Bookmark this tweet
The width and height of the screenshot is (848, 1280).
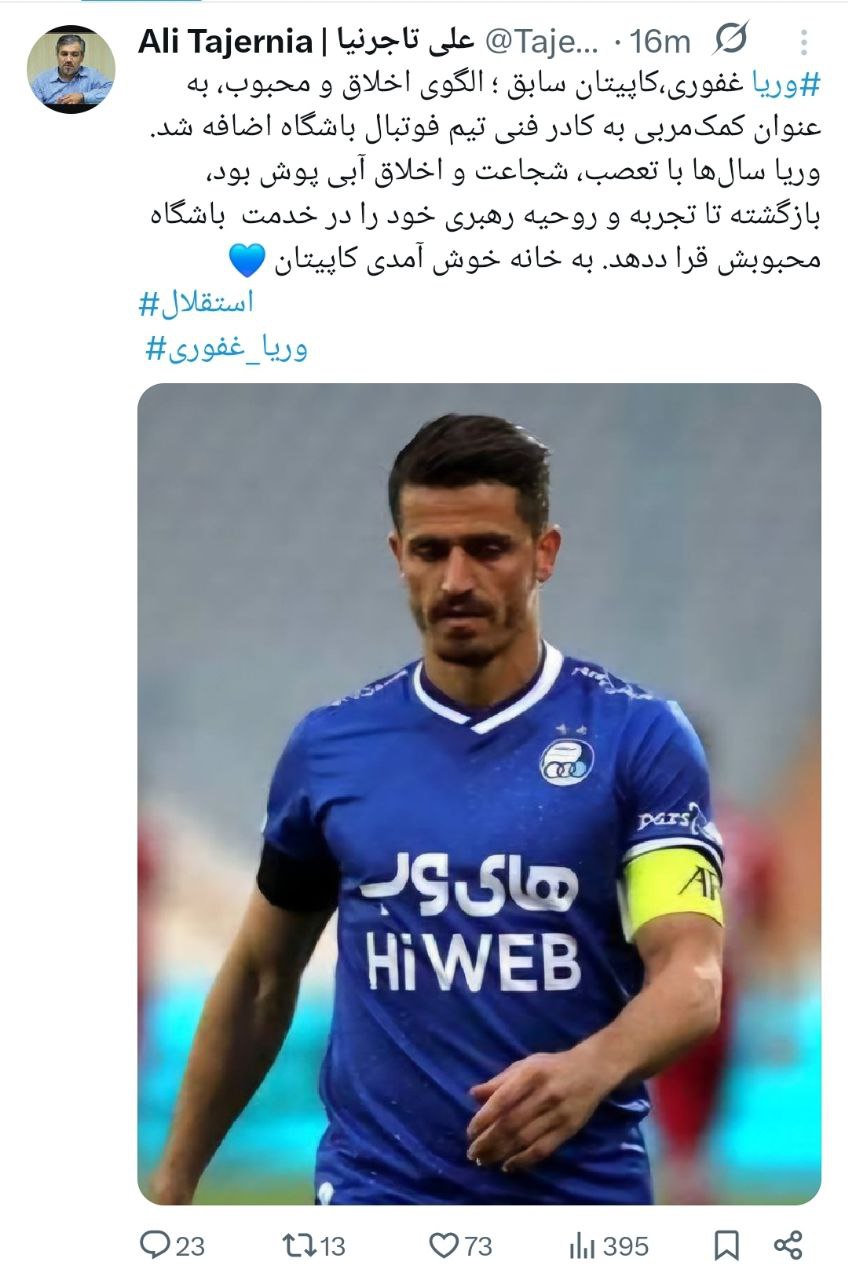pyautogui.click(x=728, y=1245)
